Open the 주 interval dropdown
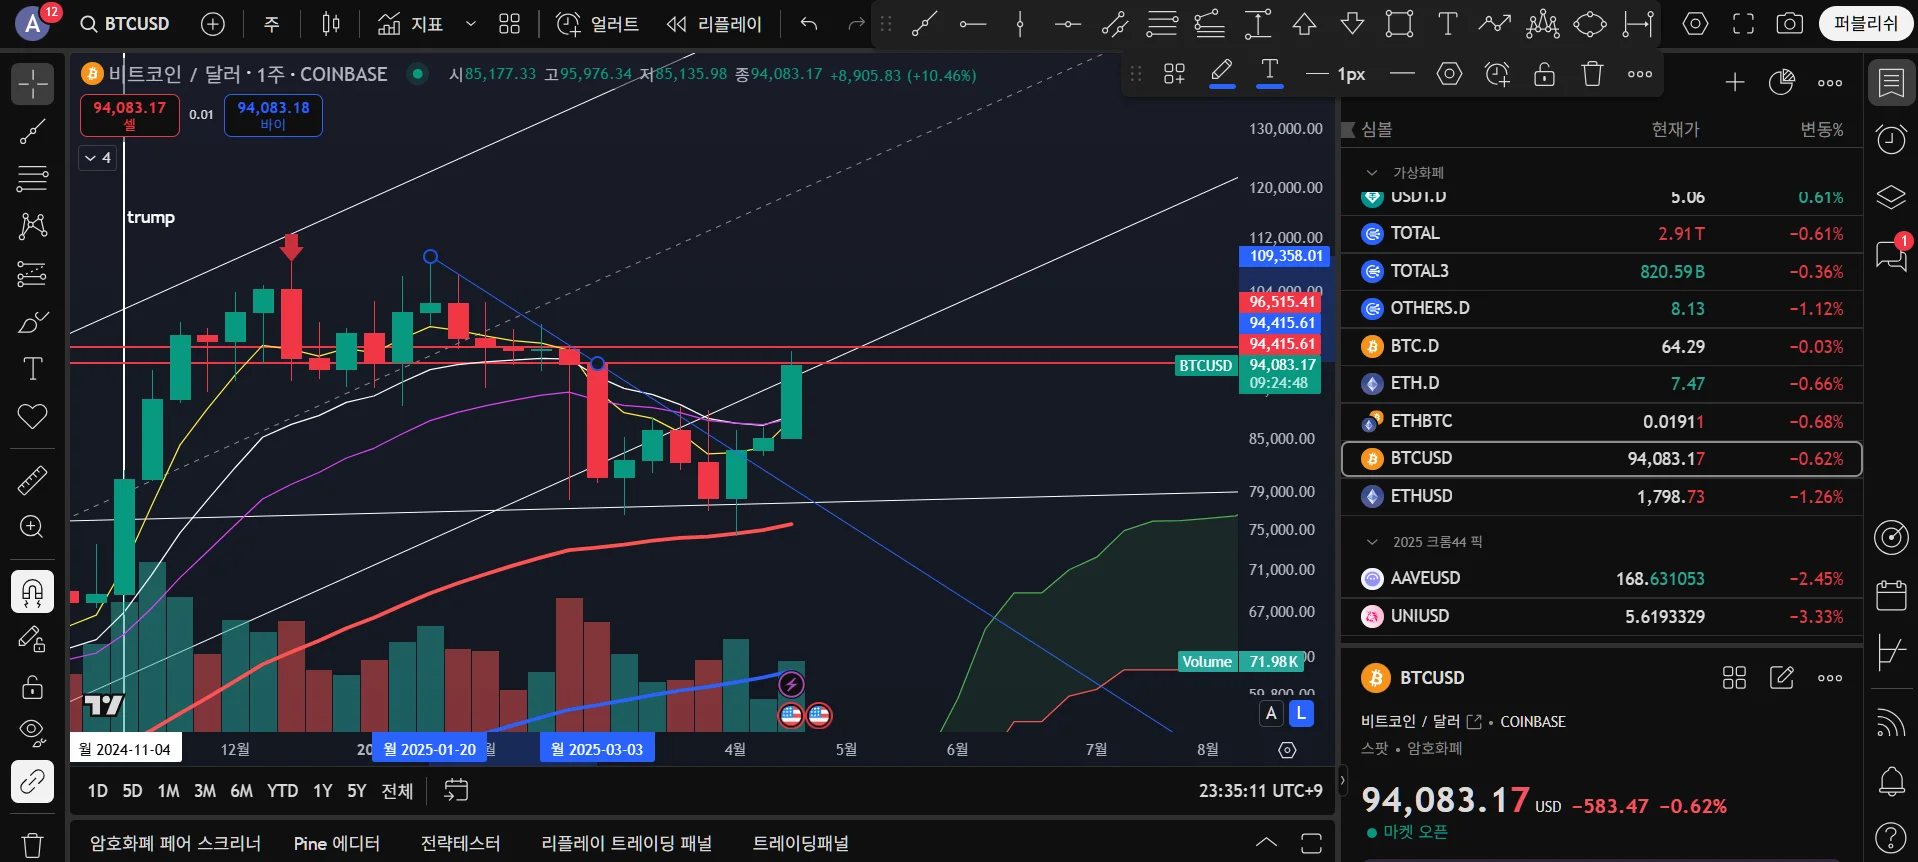The height and width of the screenshot is (862, 1918). click(272, 24)
